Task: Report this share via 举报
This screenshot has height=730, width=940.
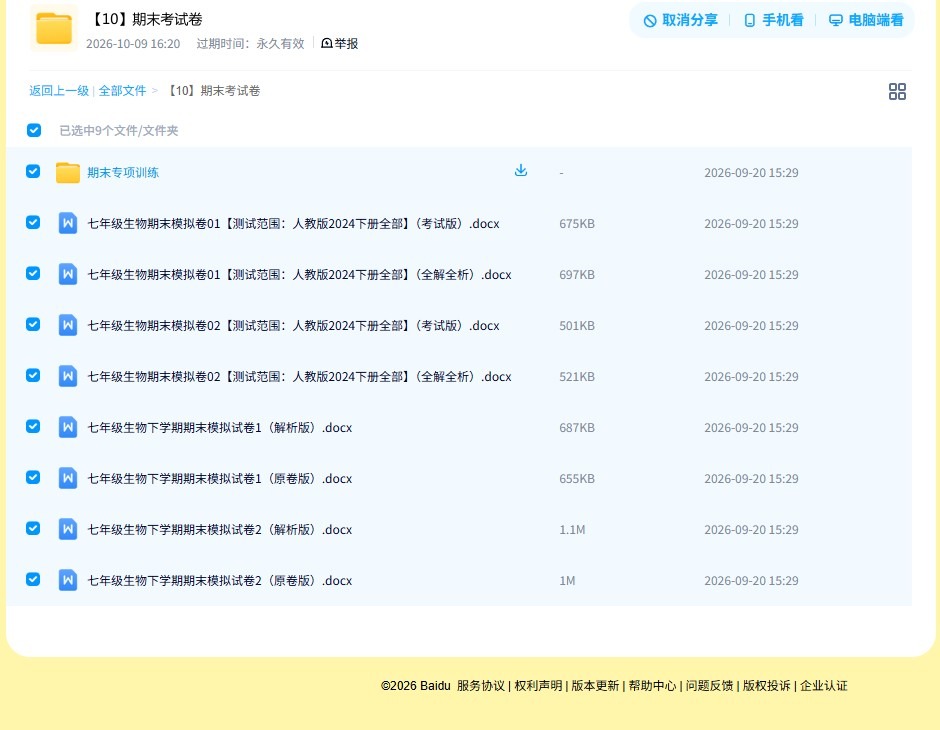Action: pos(340,43)
